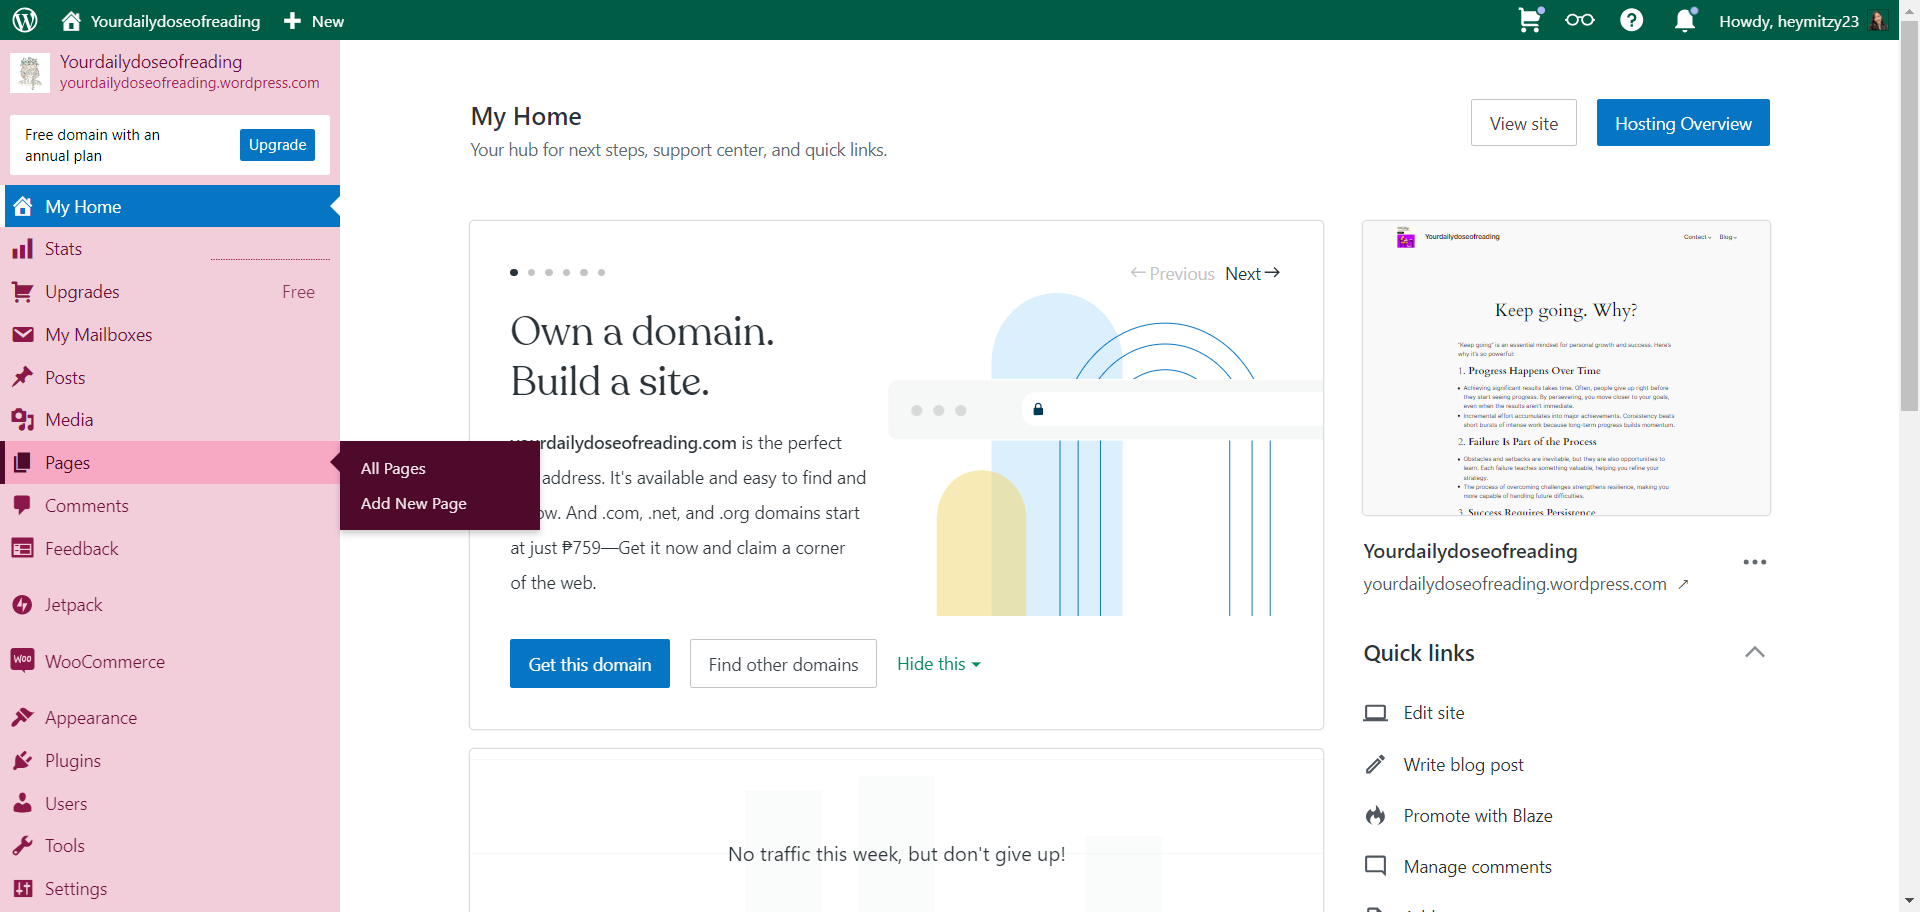Image resolution: width=1920 pixels, height=912 pixels.
Task: Open the Reader glasses icon
Action: tap(1580, 20)
